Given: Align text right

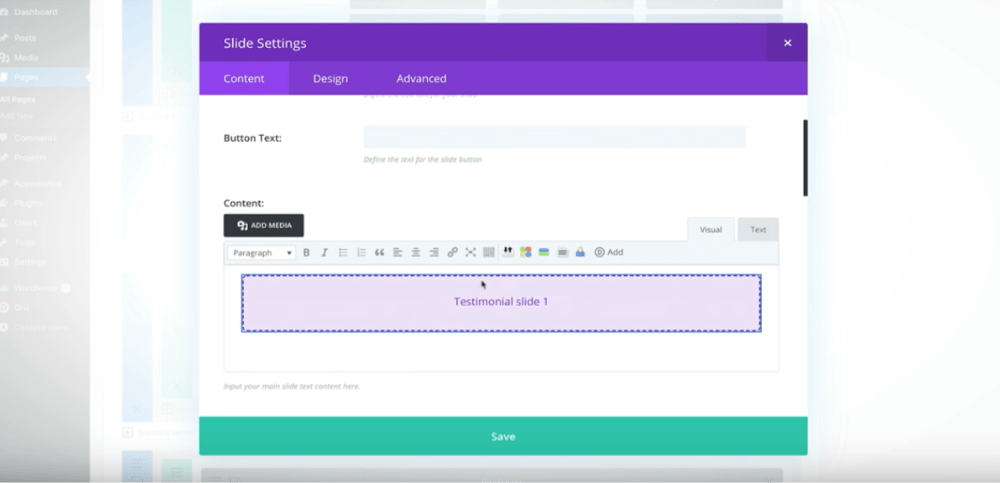Looking at the screenshot, I should [x=434, y=253].
